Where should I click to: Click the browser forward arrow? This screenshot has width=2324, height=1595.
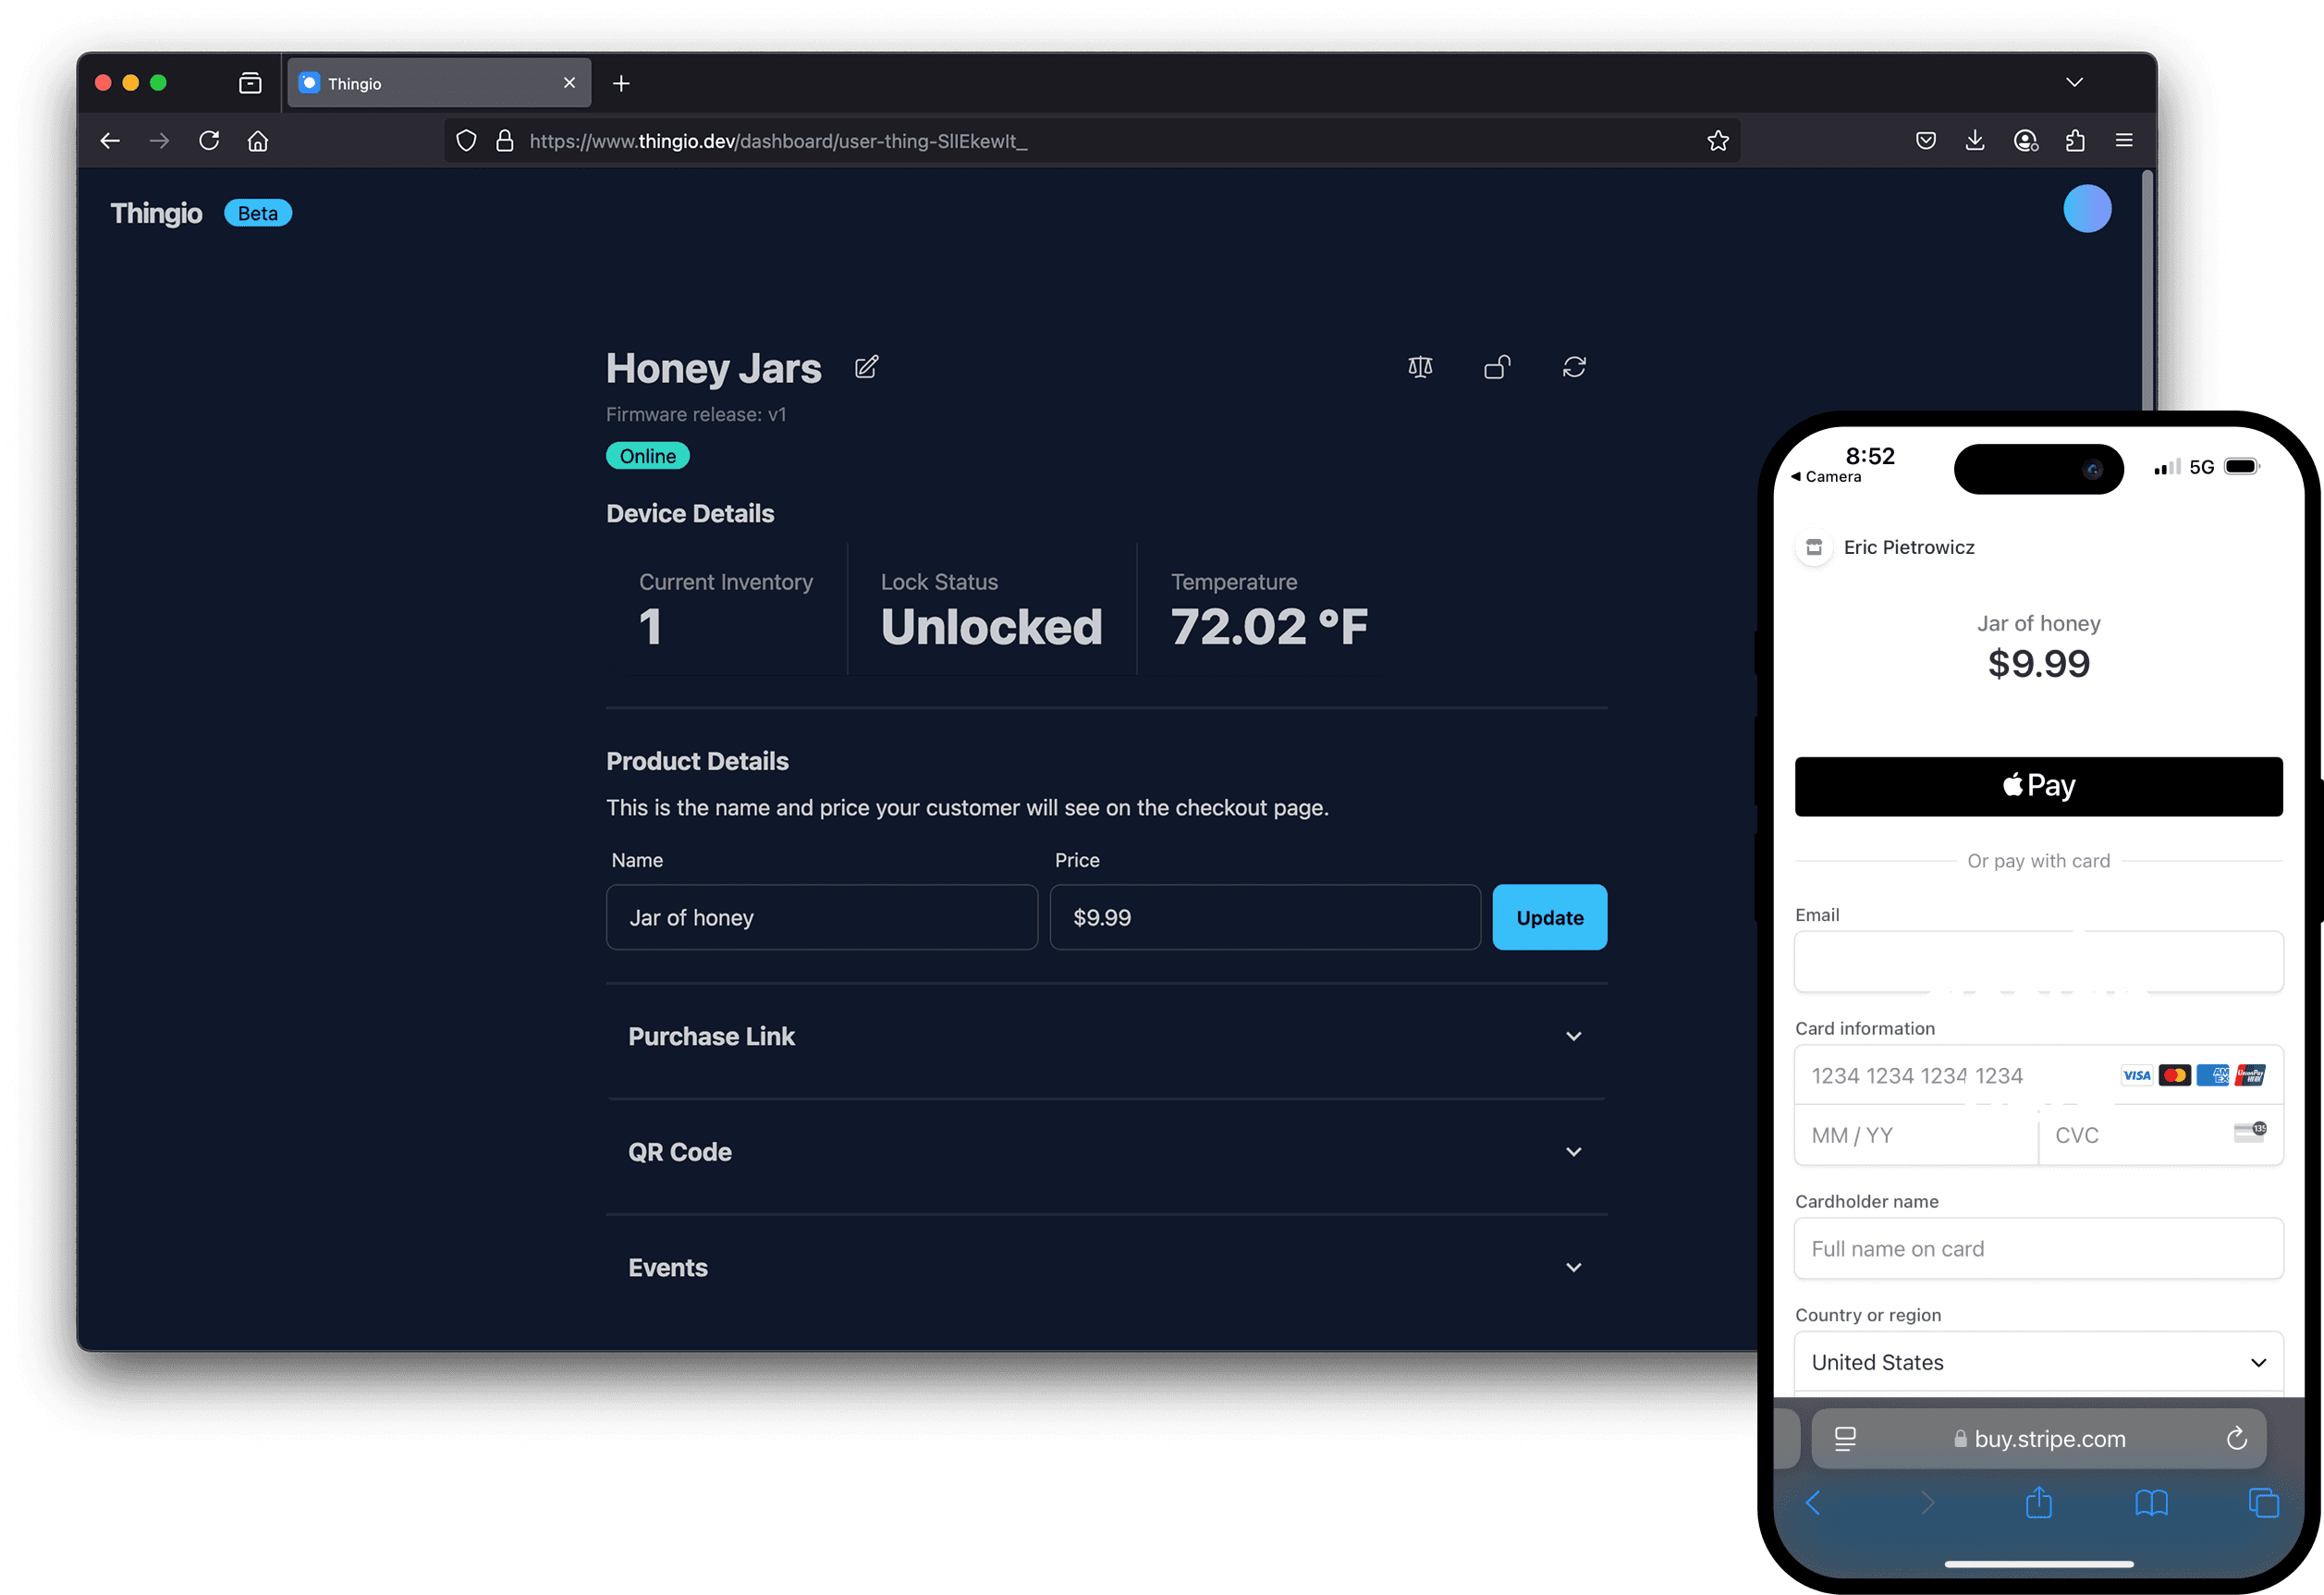pos(159,141)
